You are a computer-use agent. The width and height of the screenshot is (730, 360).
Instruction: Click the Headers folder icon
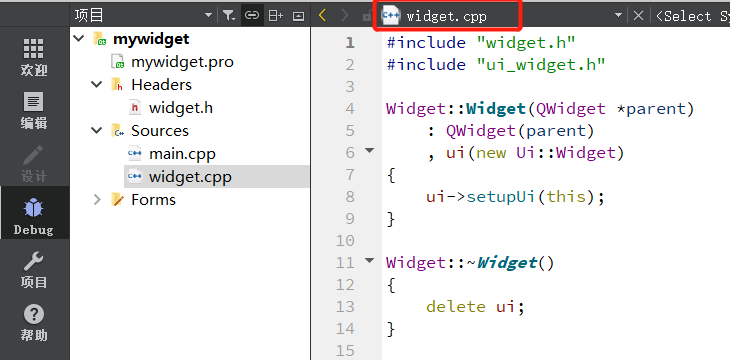coord(117,85)
